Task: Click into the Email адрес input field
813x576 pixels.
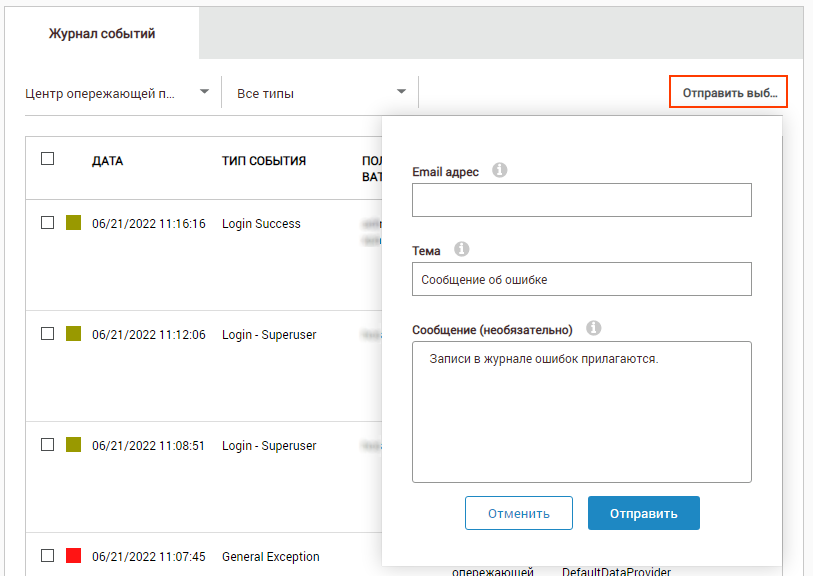Action: tap(581, 200)
